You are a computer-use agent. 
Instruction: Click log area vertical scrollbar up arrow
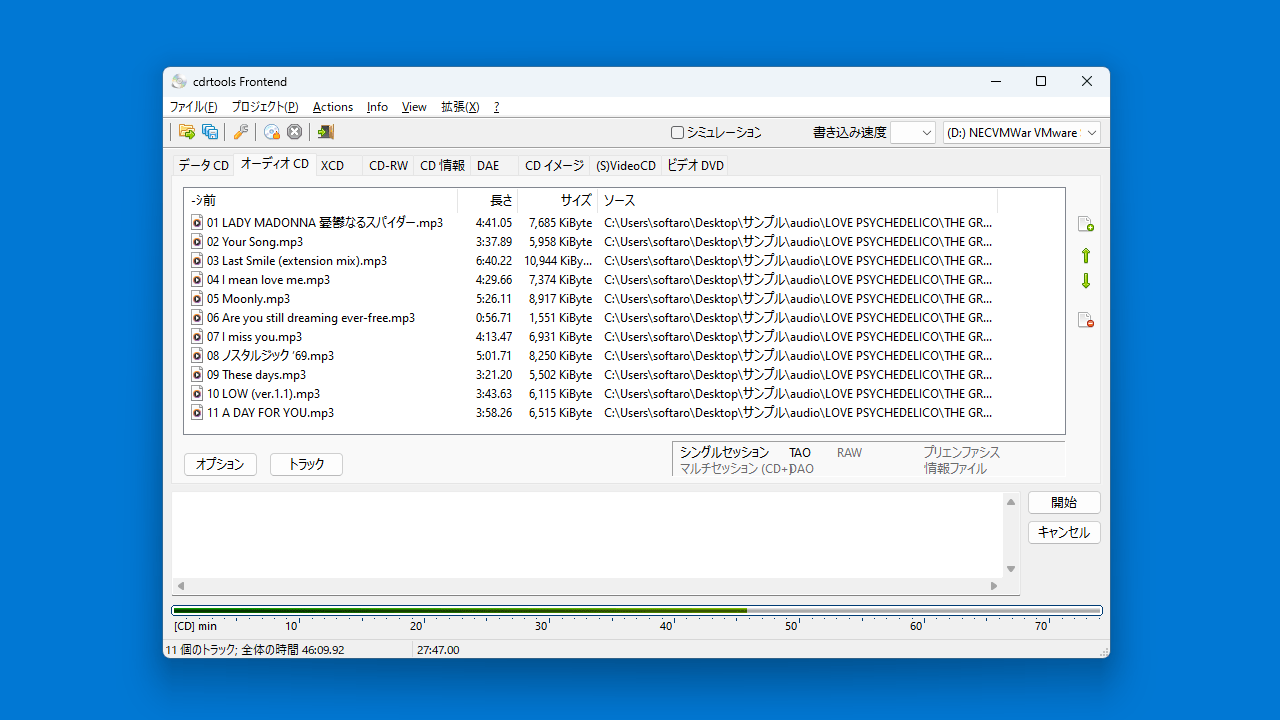(1011, 502)
